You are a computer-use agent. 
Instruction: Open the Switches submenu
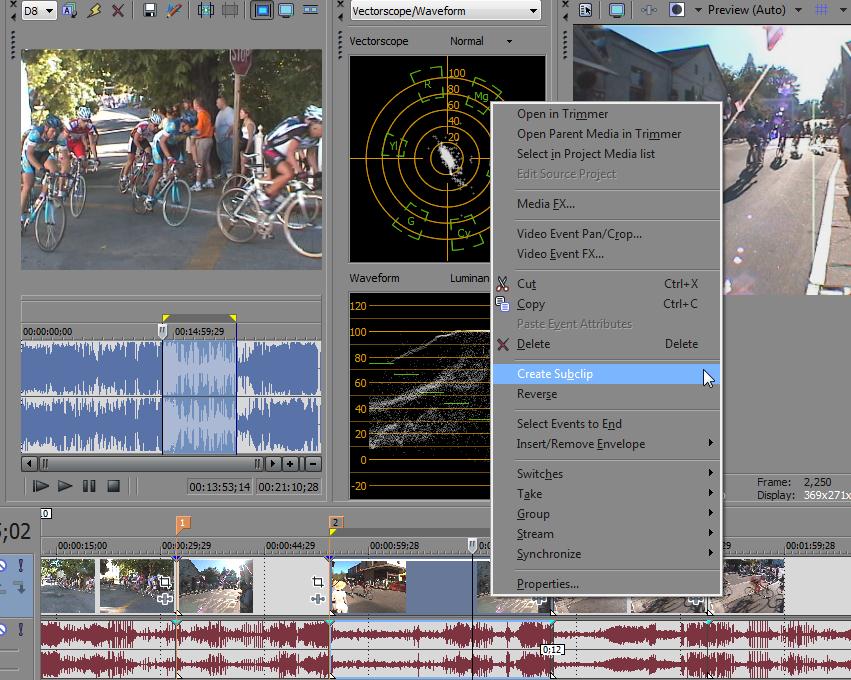(x=540, y=474)
